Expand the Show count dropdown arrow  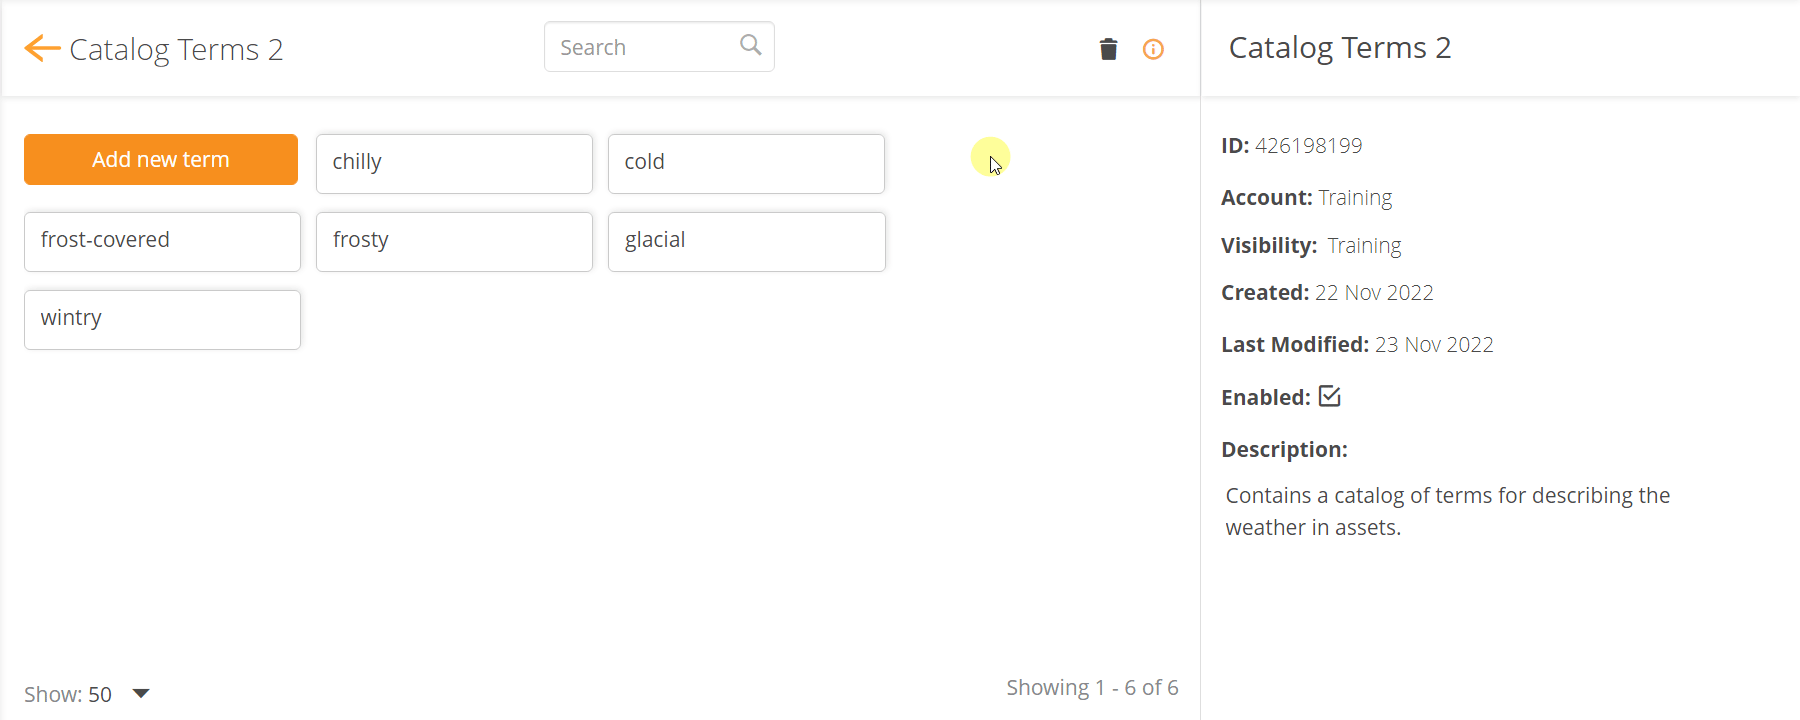click(x=141, y=694)
